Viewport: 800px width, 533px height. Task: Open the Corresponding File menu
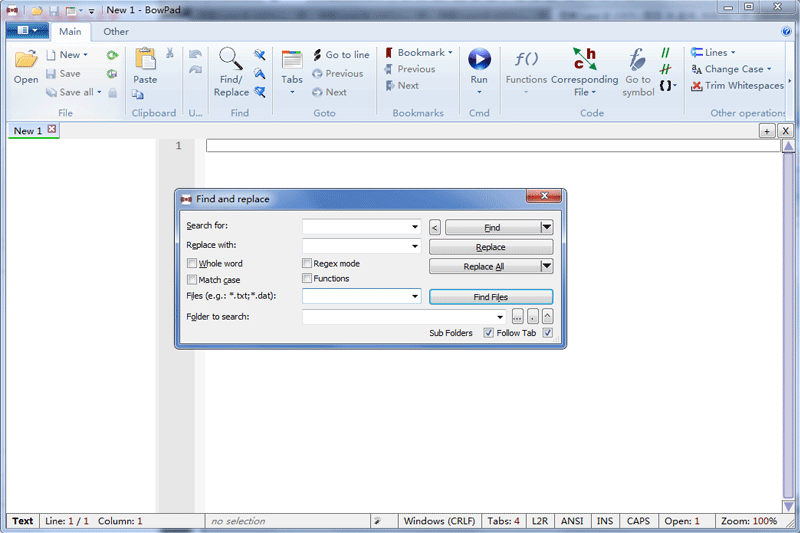[585, 71]
